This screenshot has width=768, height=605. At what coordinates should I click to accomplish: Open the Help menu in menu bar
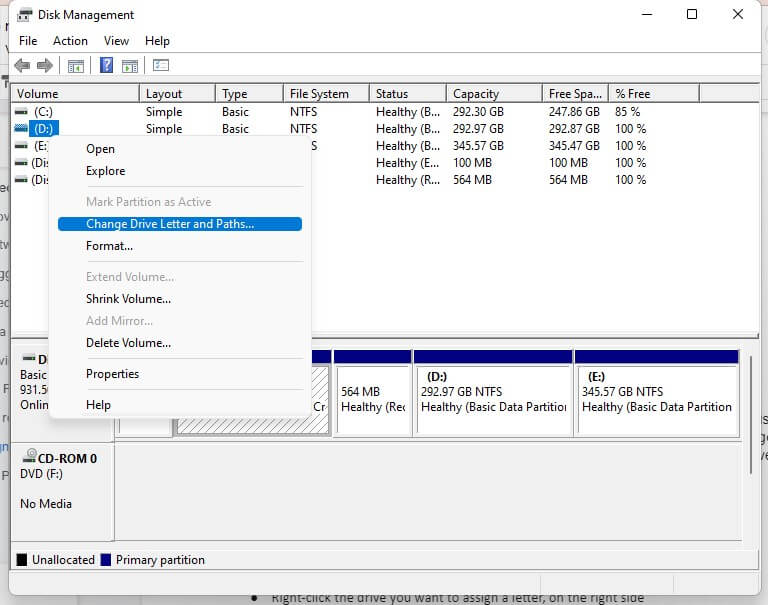click(157, 41)
